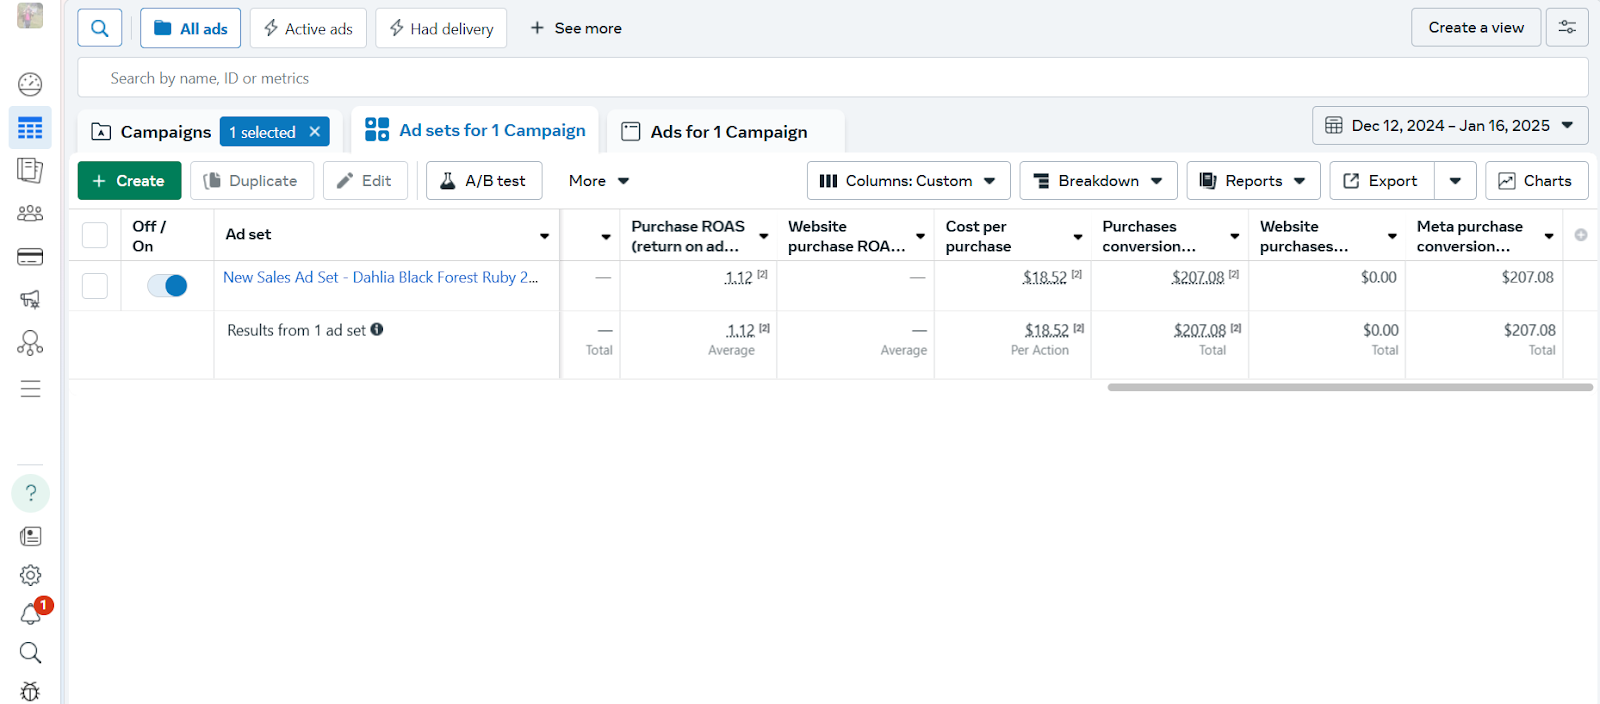Click See more views
Image resolution: width=1600 pixels, height=704 pixels.
(x=576, y=29)
